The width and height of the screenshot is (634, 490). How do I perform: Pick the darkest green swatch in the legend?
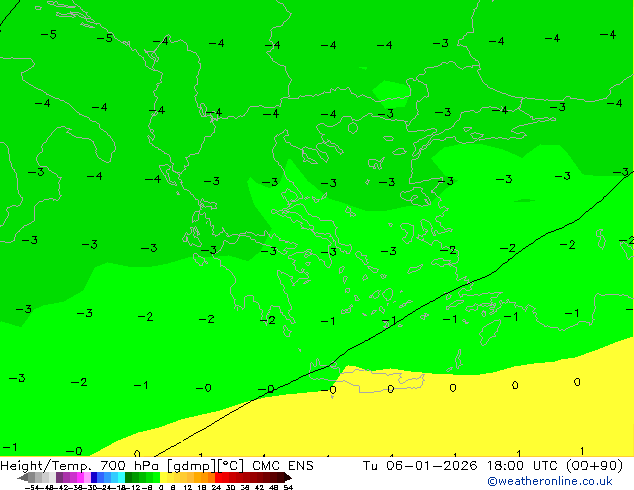(x=129, y=477)
